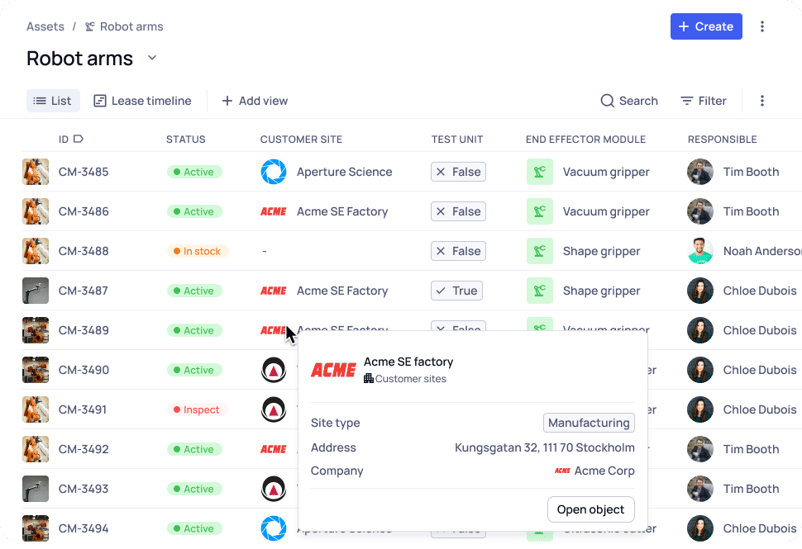Click Aperture Science site name in CM-3485

tap(344, 172)
